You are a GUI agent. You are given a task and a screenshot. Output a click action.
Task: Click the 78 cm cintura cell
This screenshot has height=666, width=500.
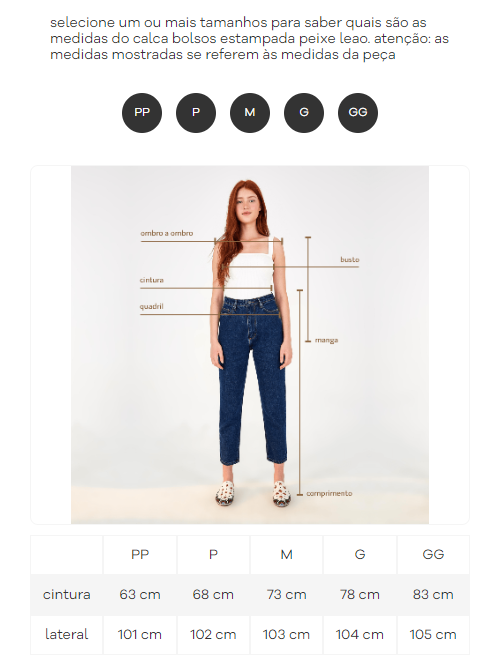click(x=359, y=594)
